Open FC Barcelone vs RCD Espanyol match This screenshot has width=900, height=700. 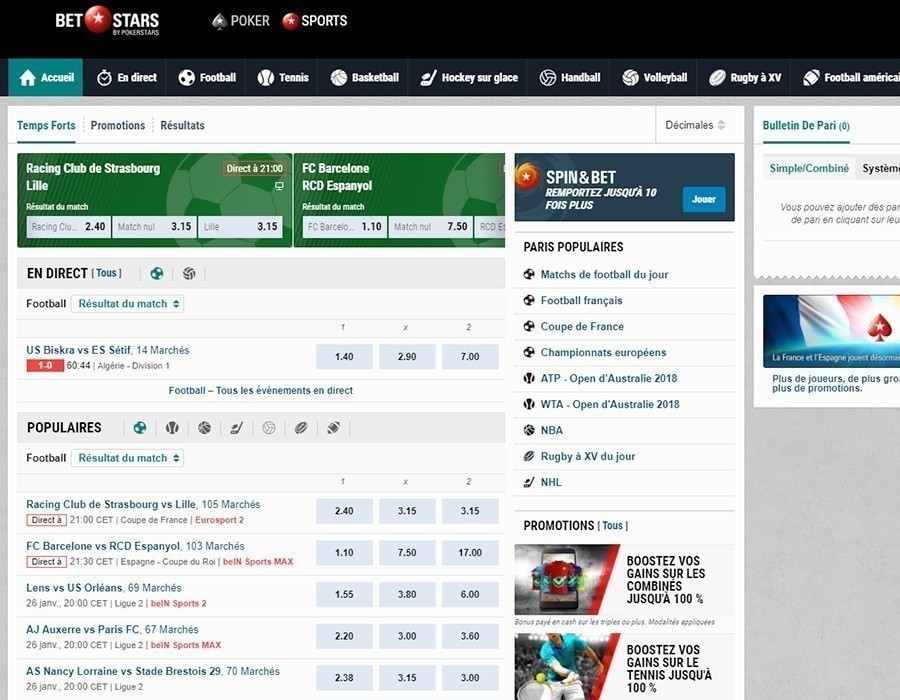coord(103,546)
